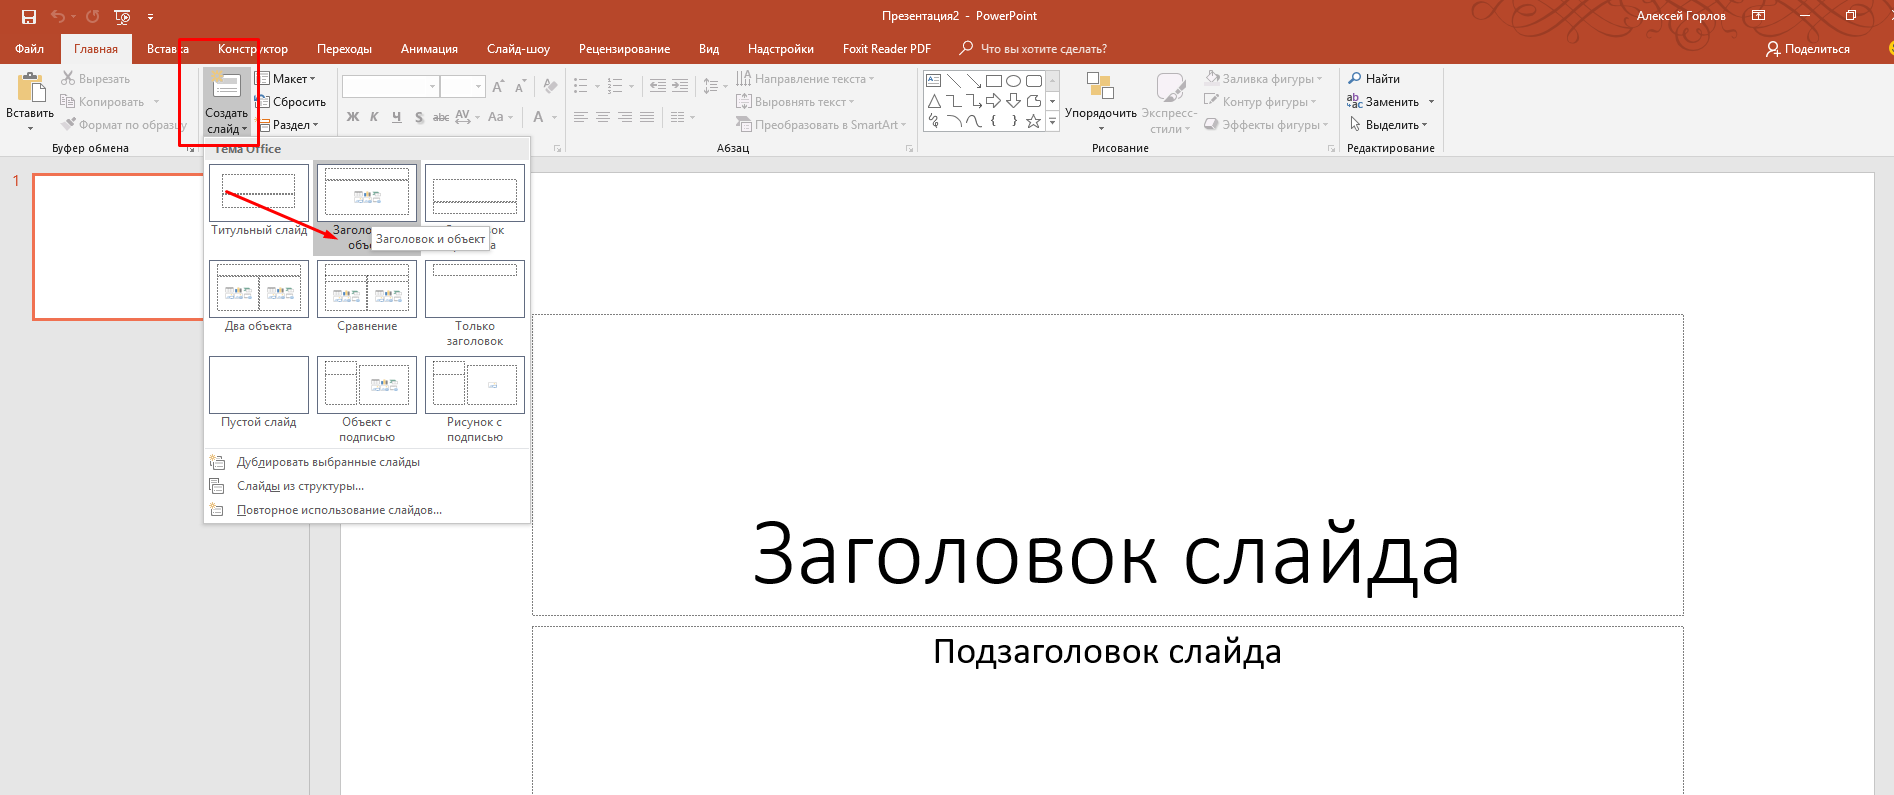Click the Вставить (Paste) clipboard icon

[30, 89]
